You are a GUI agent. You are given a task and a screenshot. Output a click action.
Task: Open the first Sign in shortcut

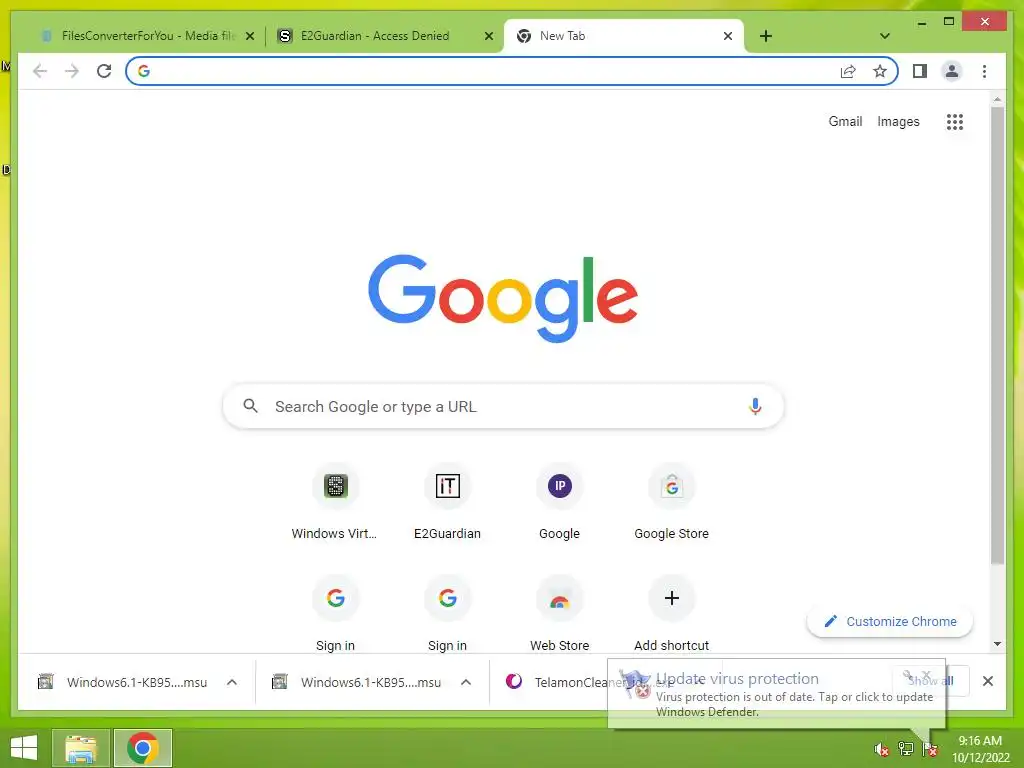click(335, 613)
